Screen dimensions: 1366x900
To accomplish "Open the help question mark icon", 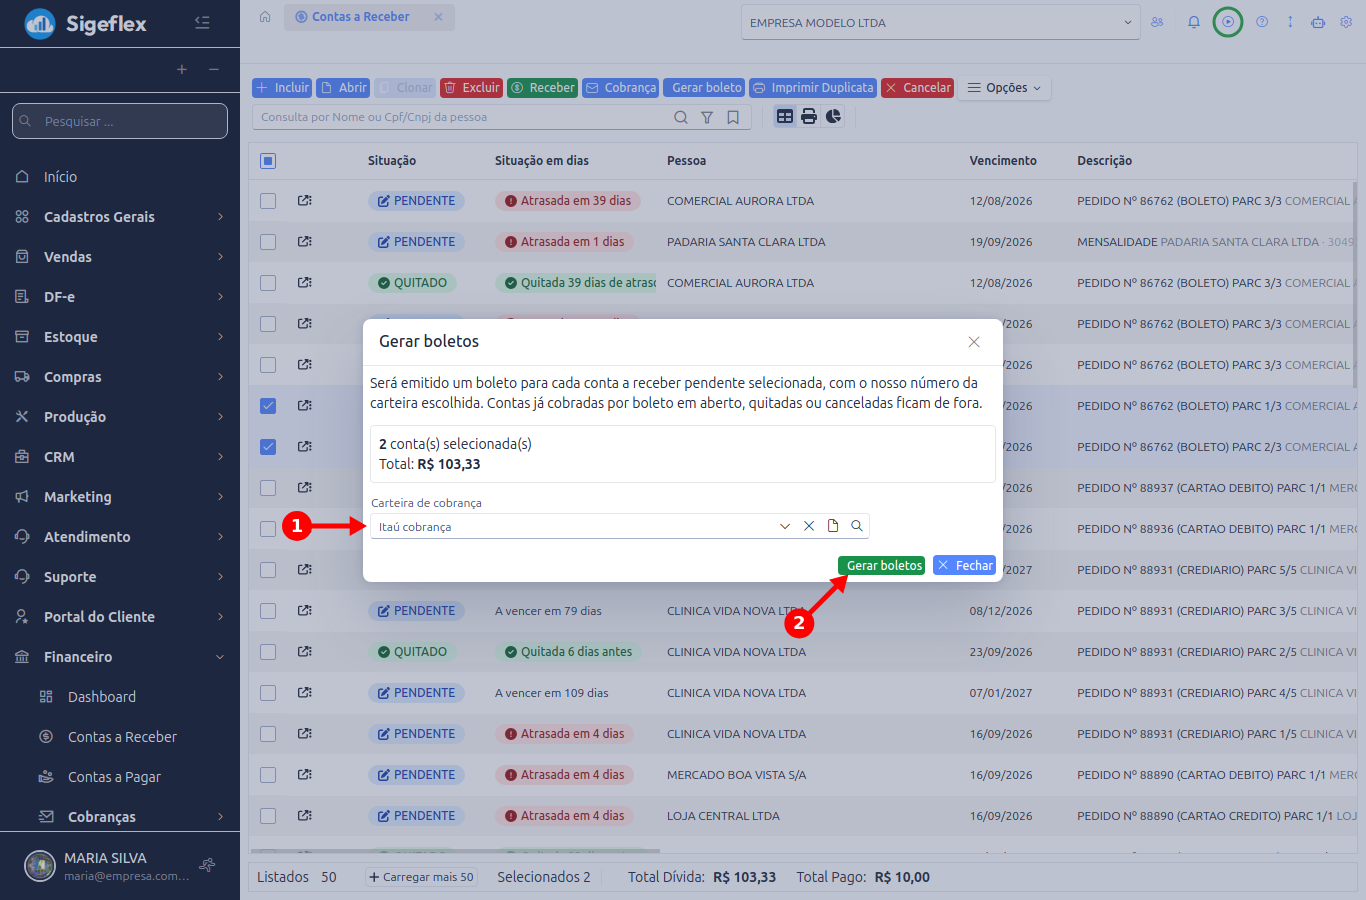I will [x=1262, y=22].
